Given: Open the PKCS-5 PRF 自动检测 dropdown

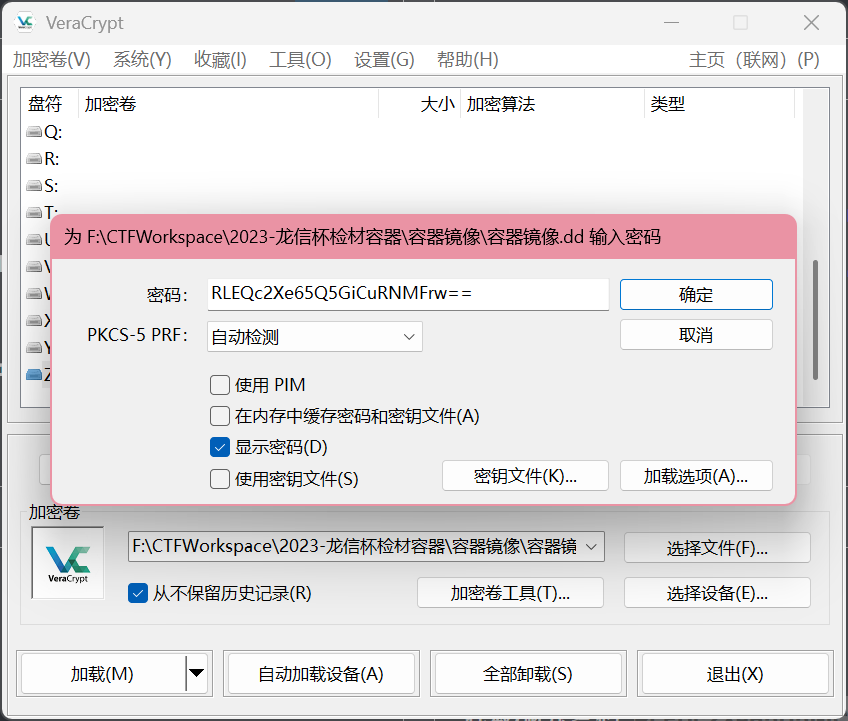Looking at the screenshot, I should coord(315,336).
